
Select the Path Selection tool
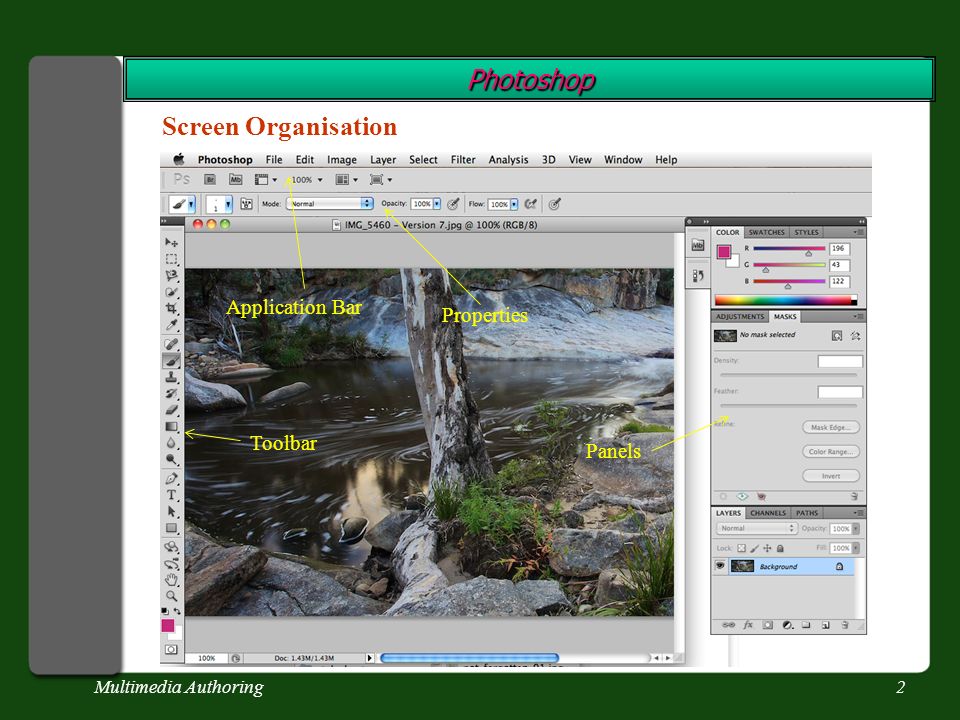[171, 511]
